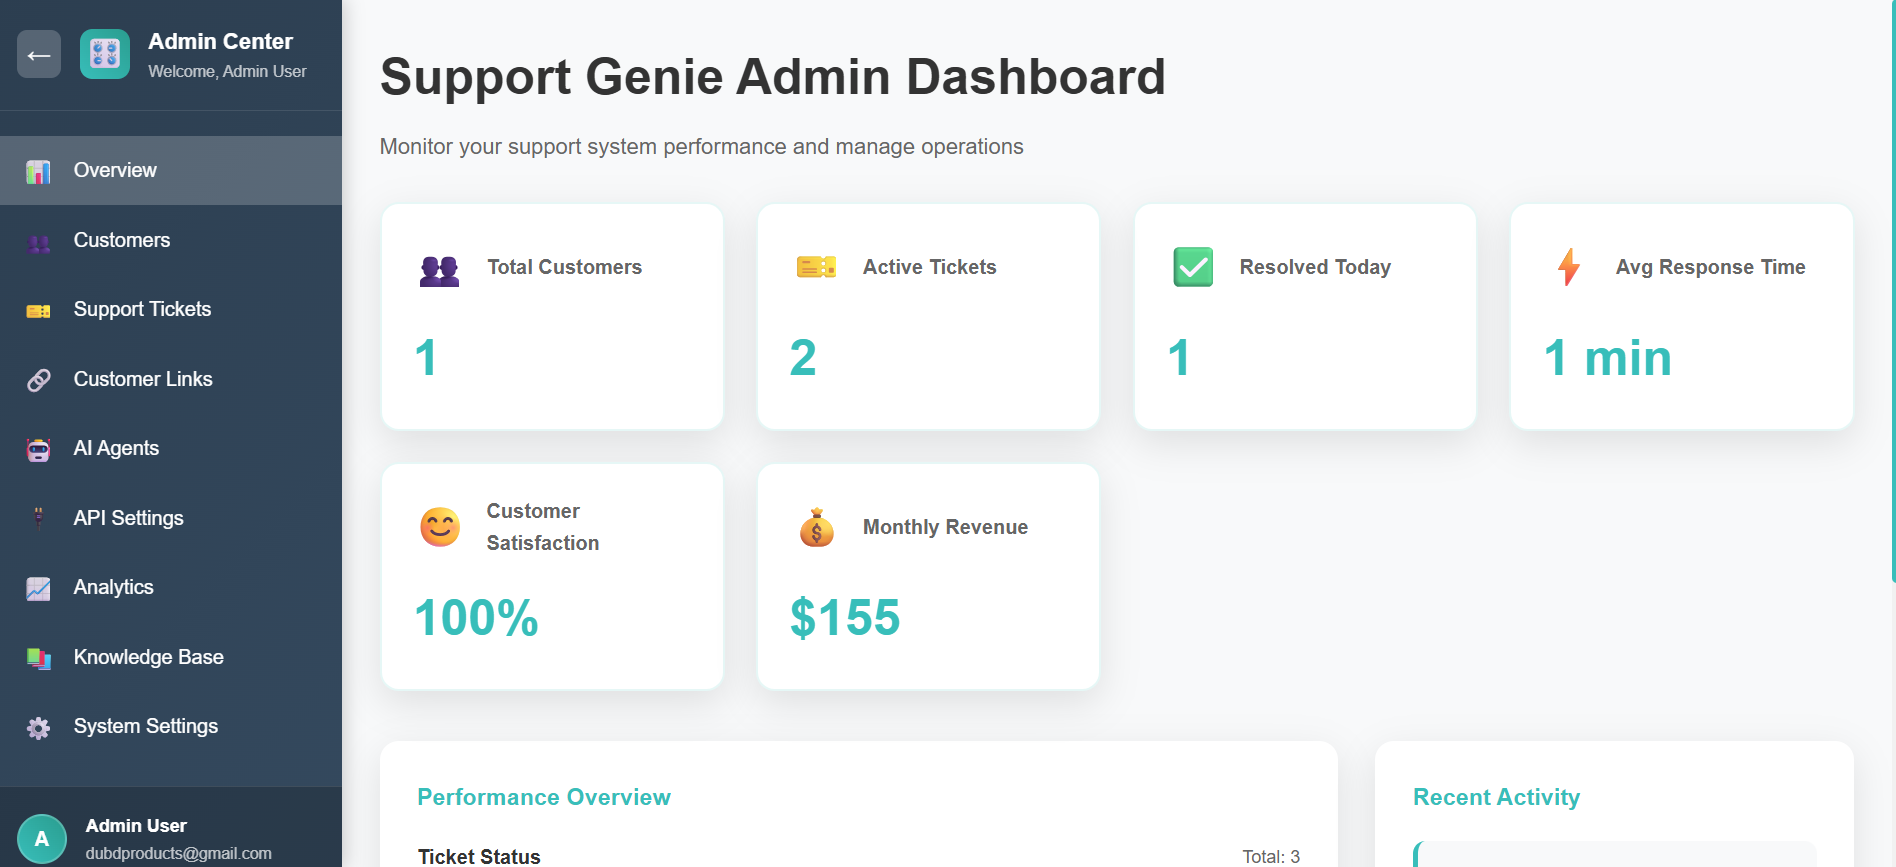
Task: Click the Welcome, Admin User subtitle
Action: click(227, 71)
